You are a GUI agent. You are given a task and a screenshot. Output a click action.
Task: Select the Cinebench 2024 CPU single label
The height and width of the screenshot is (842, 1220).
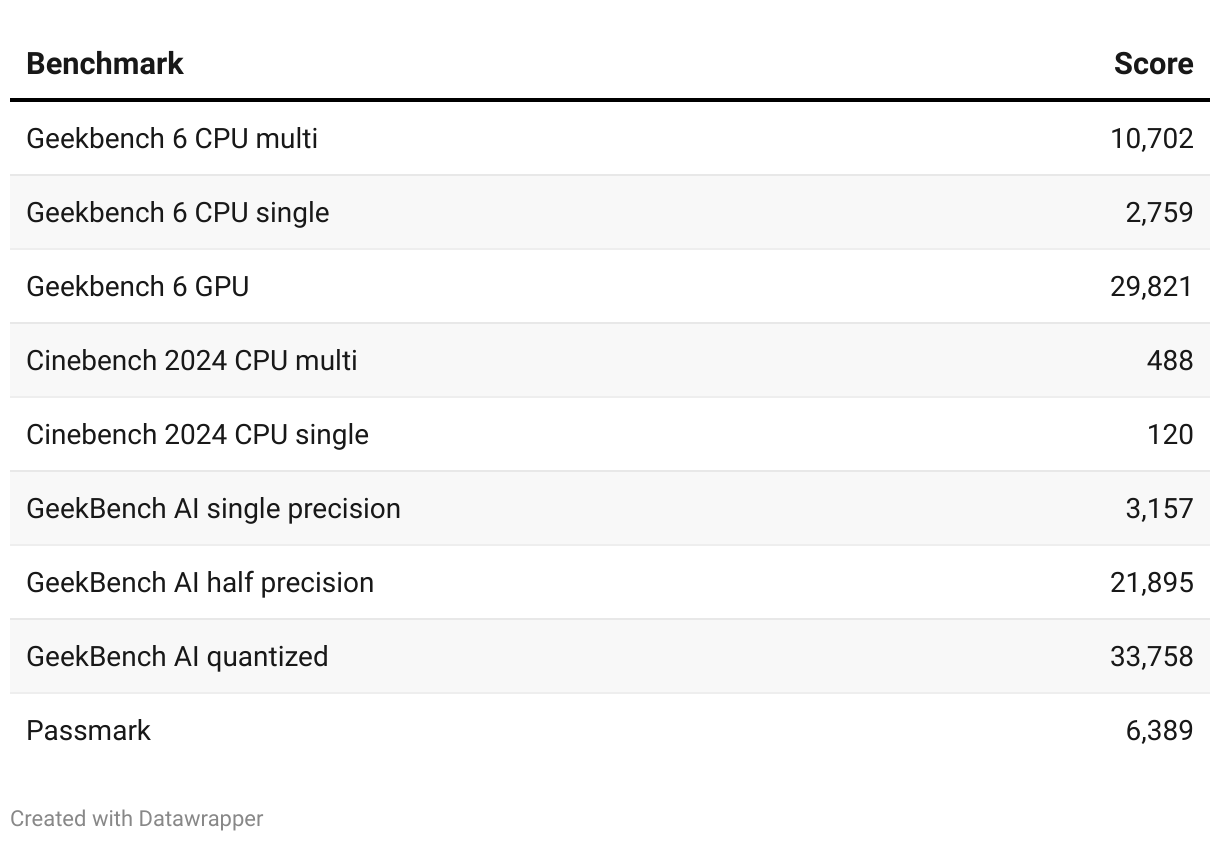[x=197, y=434]
